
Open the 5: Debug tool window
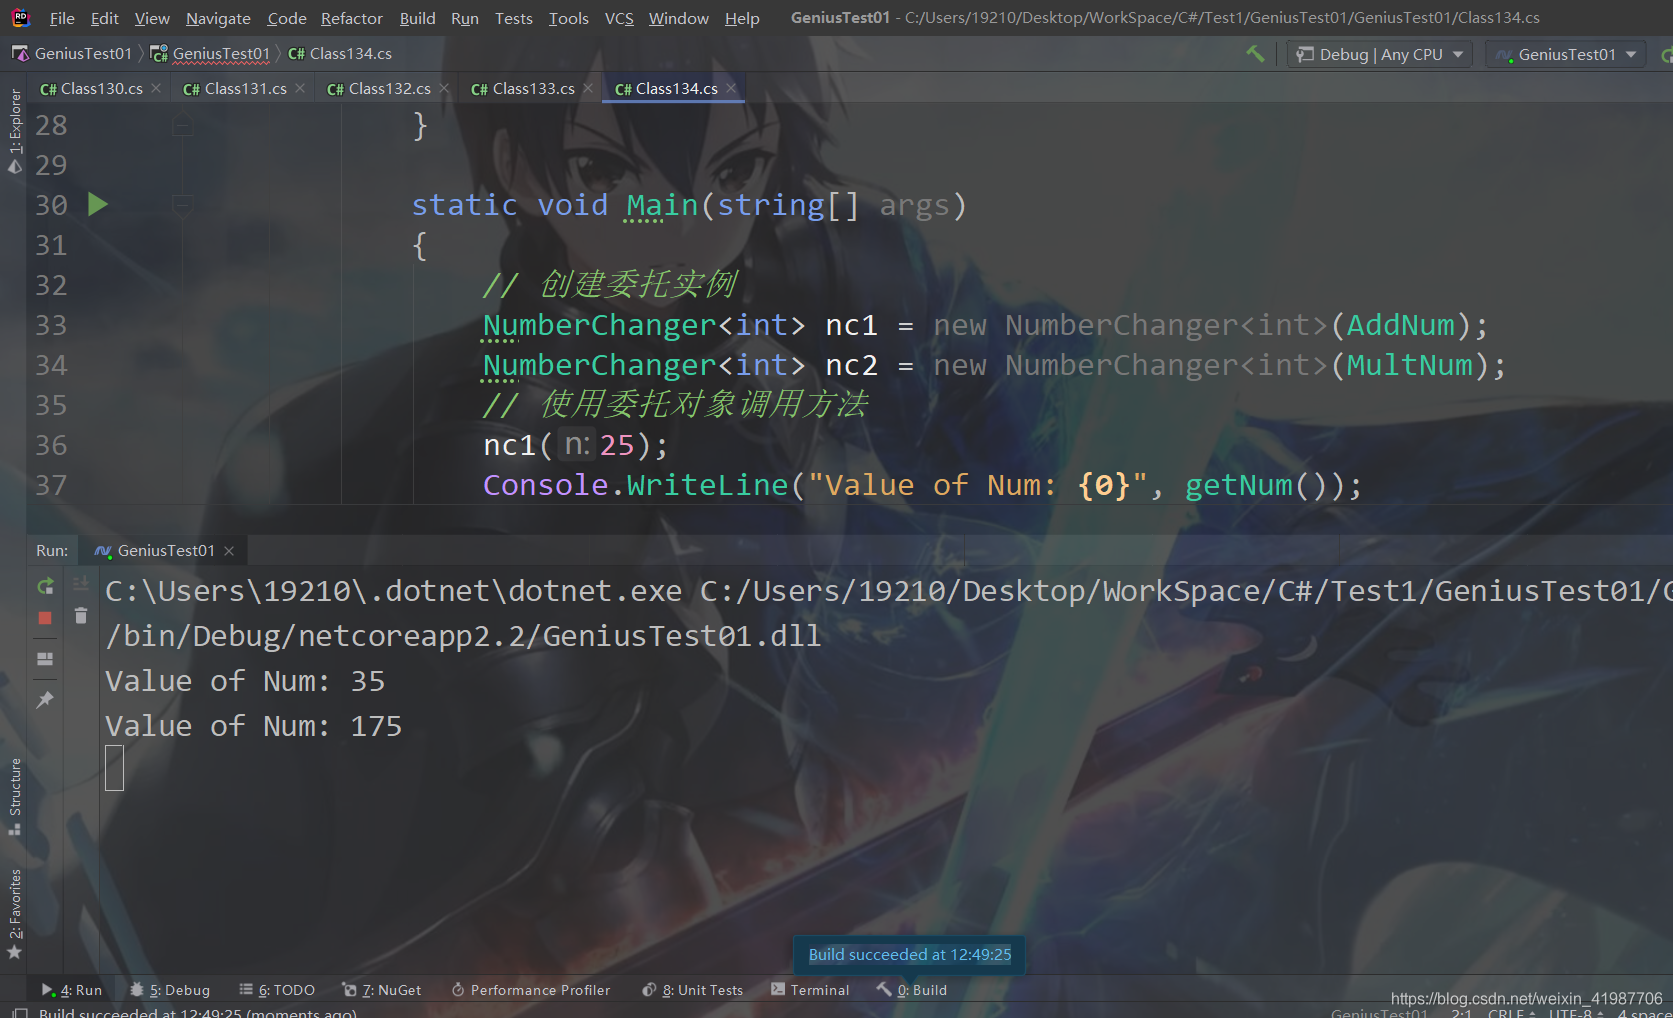click(170, 990)
